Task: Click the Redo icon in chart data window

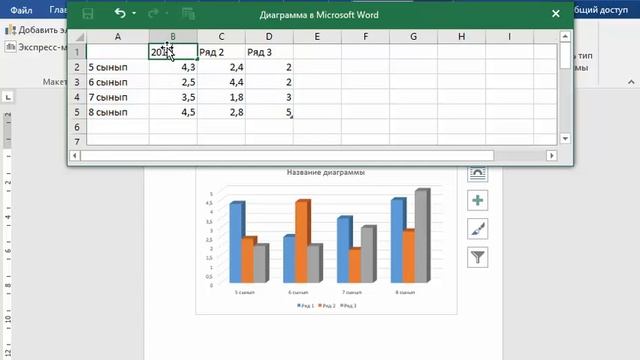Action: pyautogui.click(x=153, y=13)
